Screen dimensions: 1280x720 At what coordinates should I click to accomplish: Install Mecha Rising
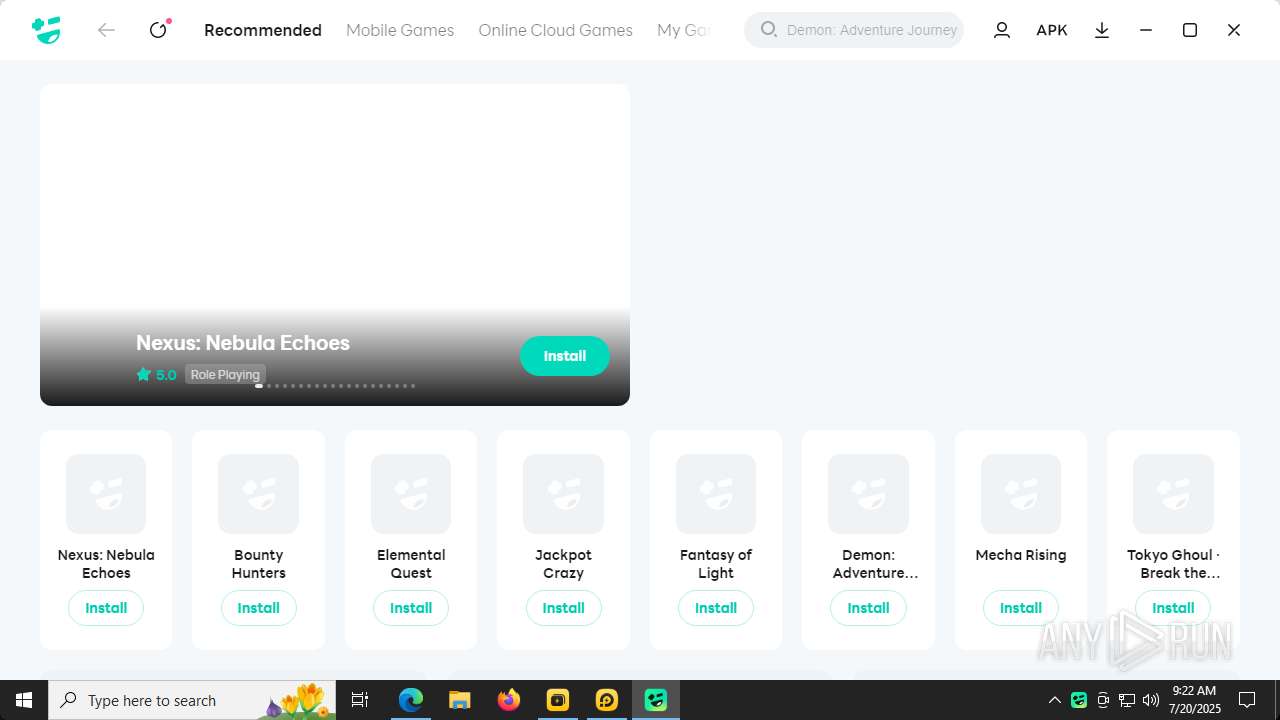(1021, 608)
